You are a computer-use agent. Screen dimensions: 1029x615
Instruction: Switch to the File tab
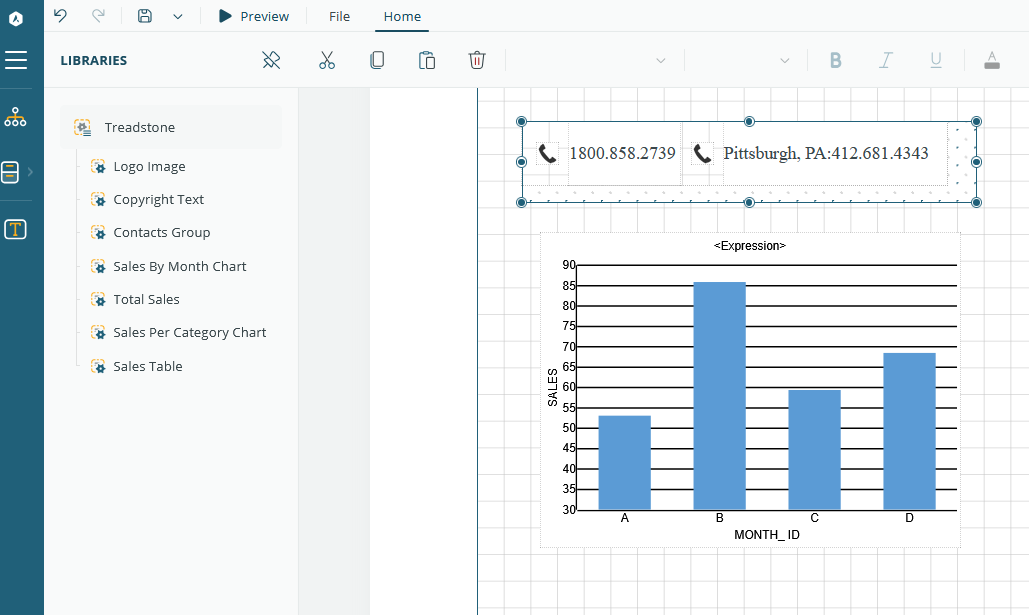pyautogui.click(x=339, y=16)
